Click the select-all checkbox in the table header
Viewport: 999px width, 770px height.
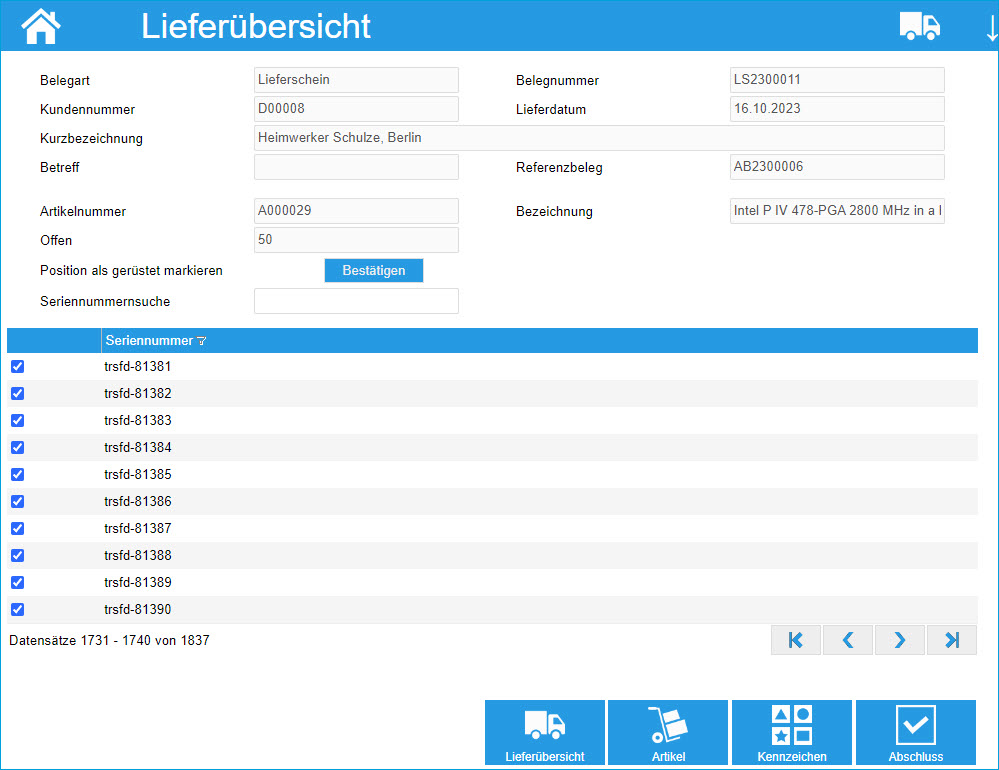click(x=17, y=340)
